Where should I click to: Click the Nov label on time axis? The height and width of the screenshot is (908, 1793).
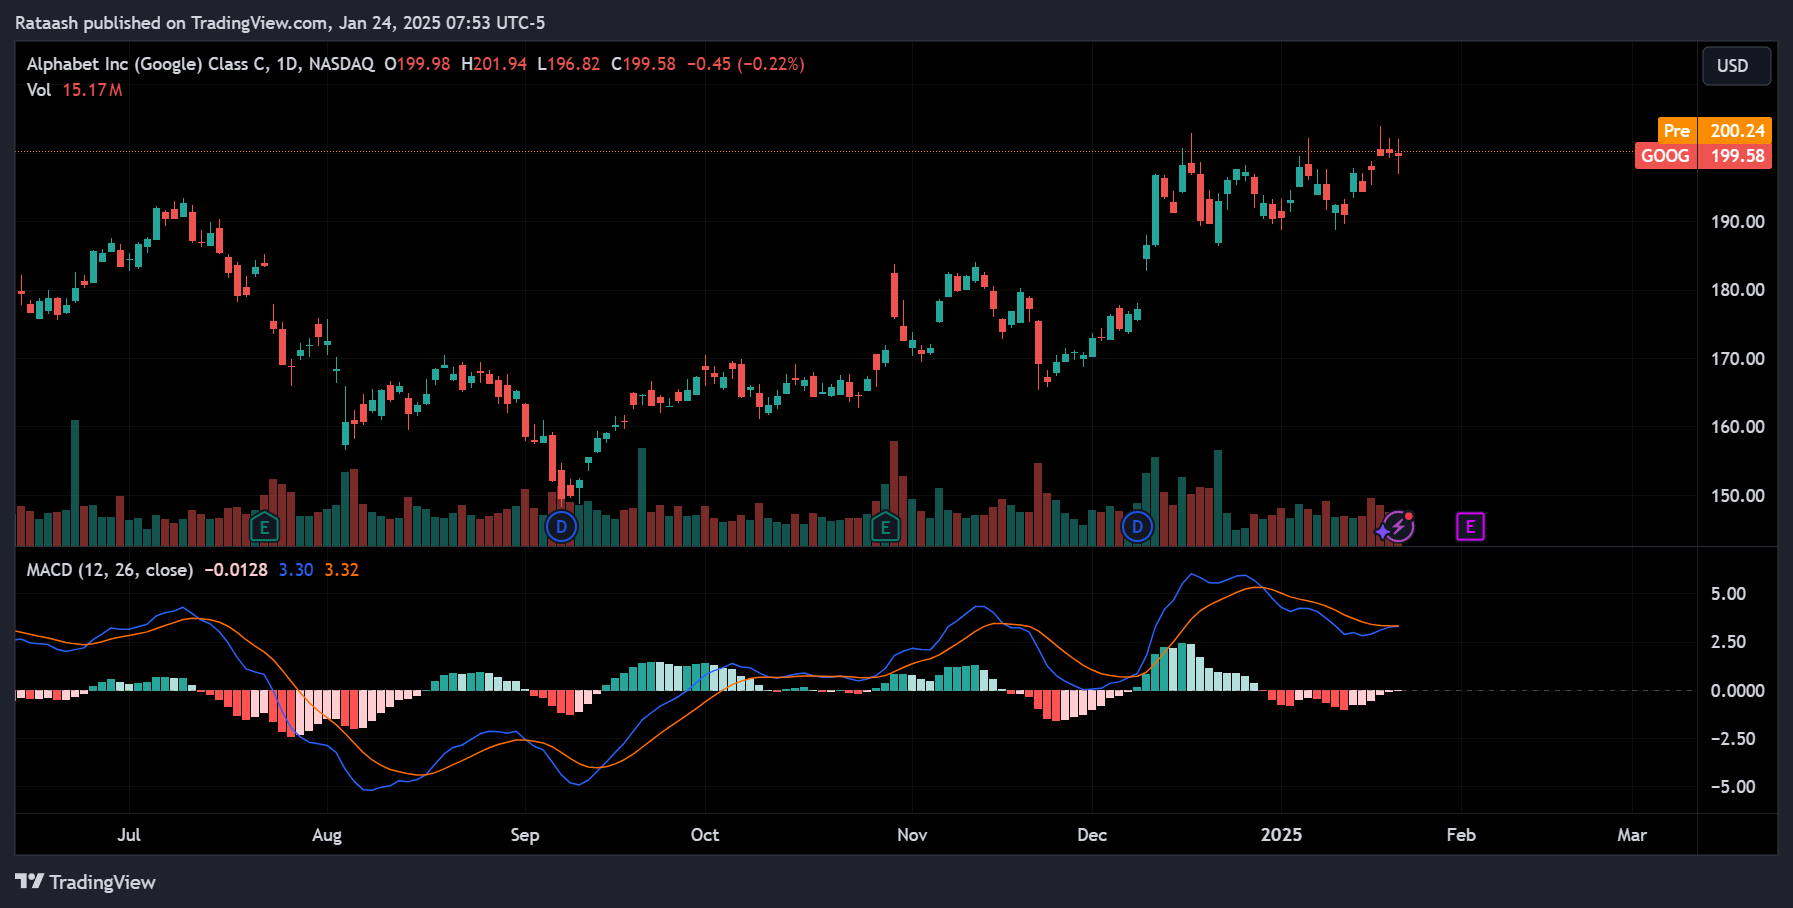point(912,835)
